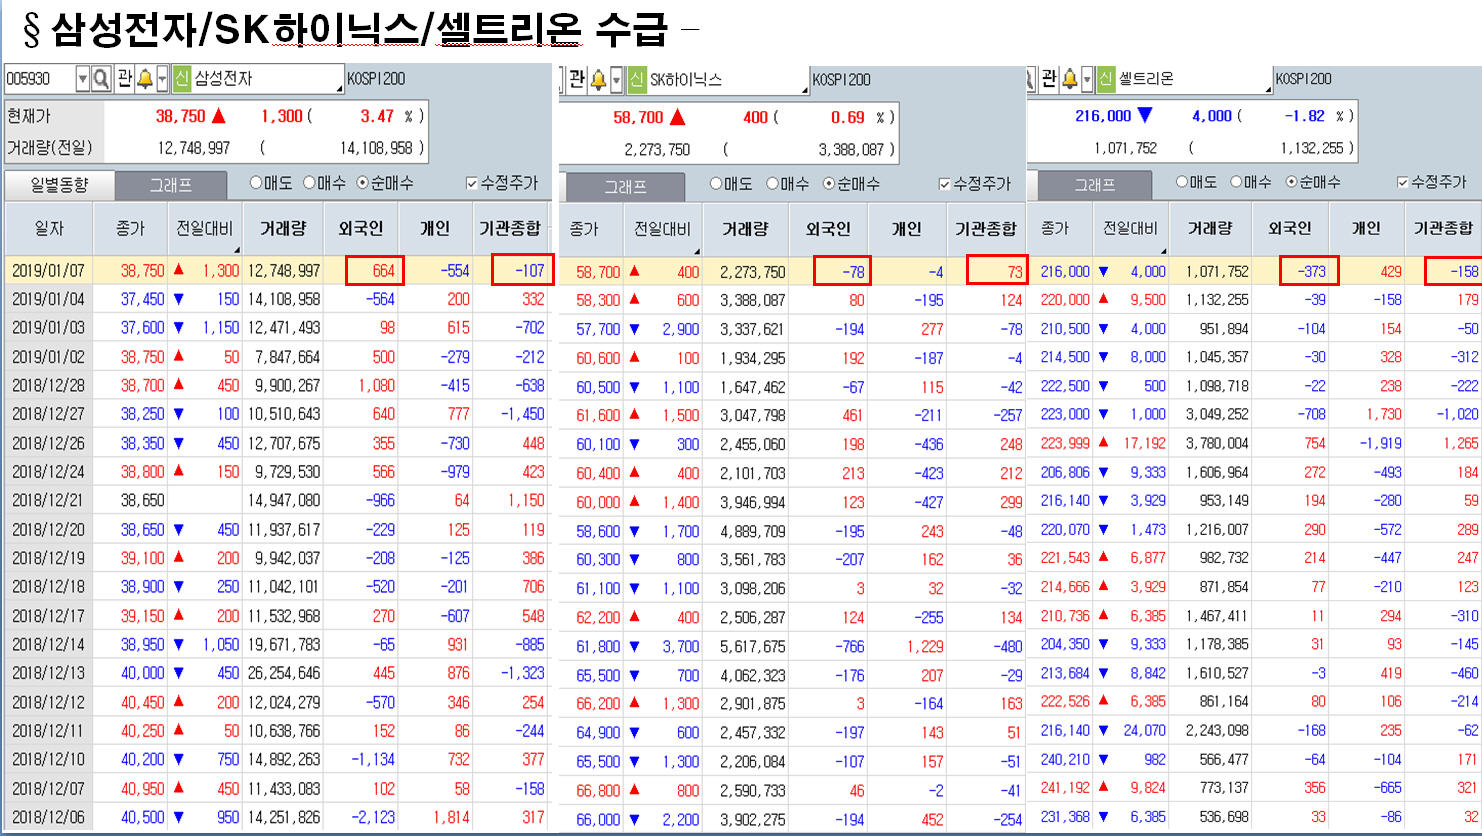Switch to the 그래프 tab in 삼성전자 panel
The height and width of the screenshot is (836, 1482).
pyautogui.click(x=170, y=185)
